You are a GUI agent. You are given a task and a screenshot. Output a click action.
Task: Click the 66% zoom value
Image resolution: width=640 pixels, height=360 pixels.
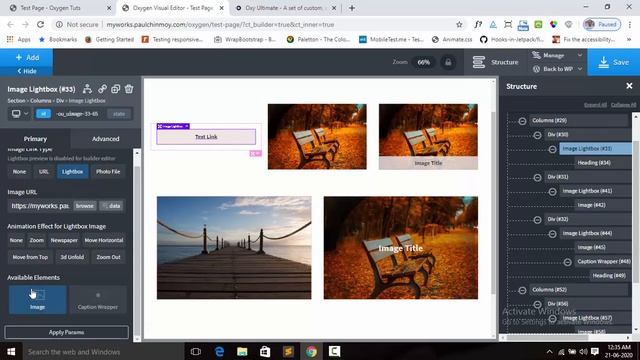(424, 62)
